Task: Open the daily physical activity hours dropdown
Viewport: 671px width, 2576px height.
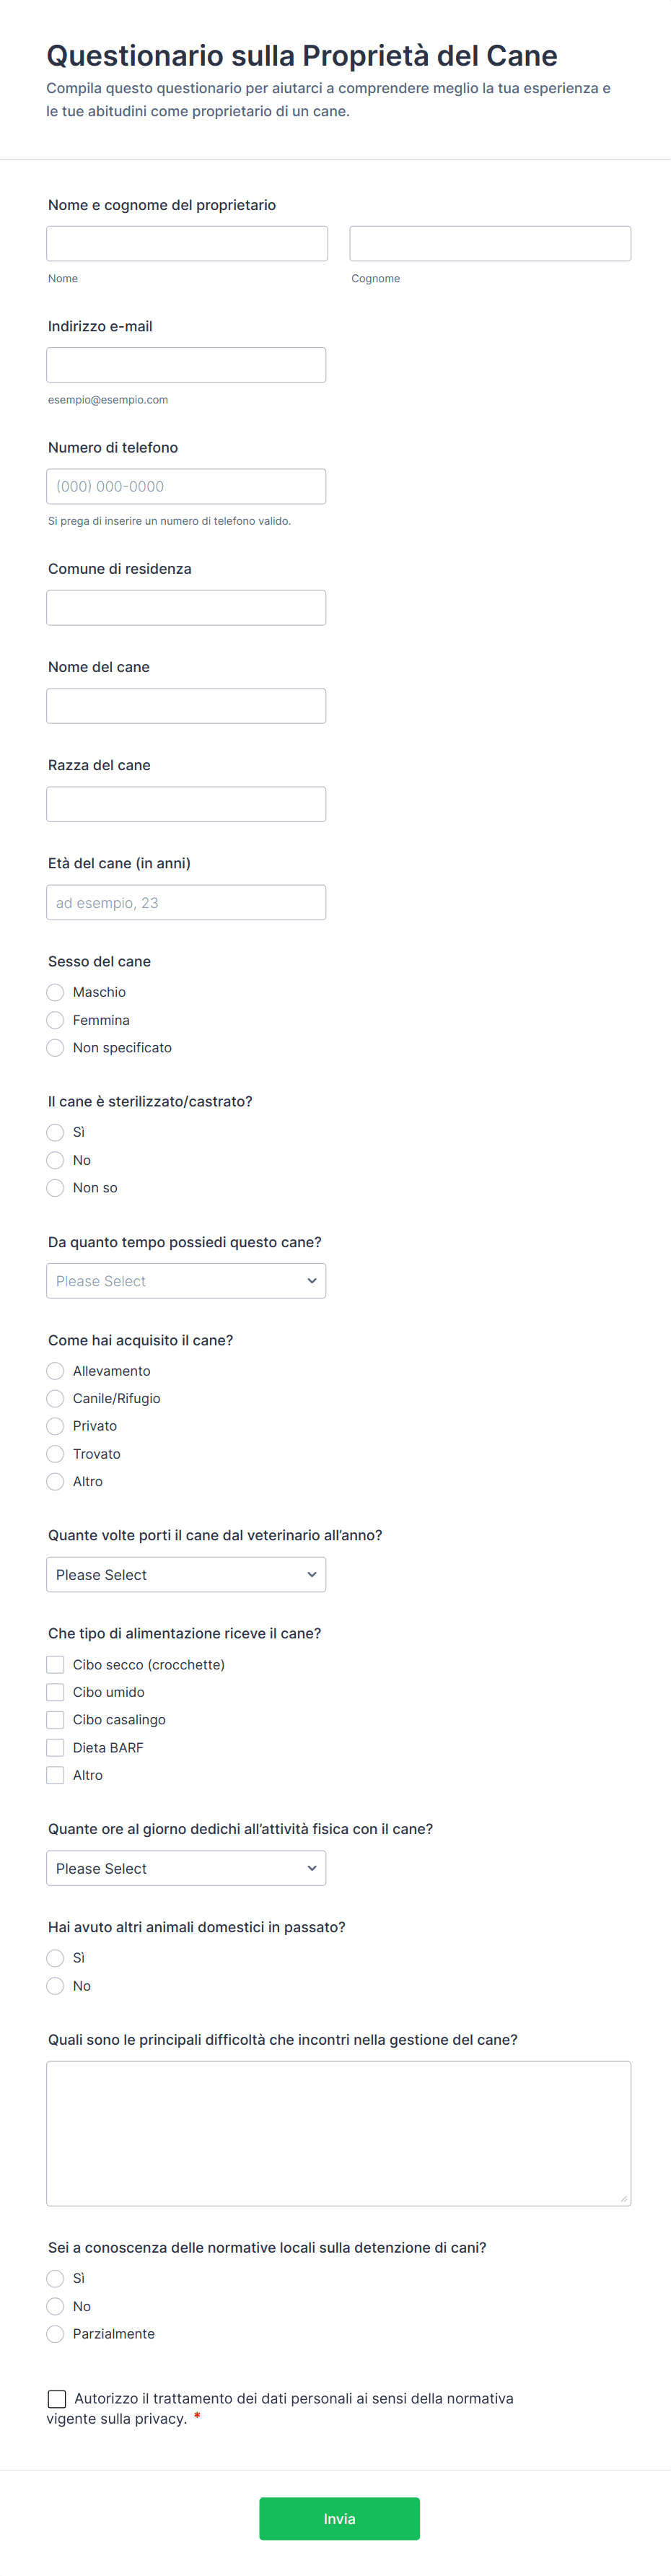Action: [186, 1868]
